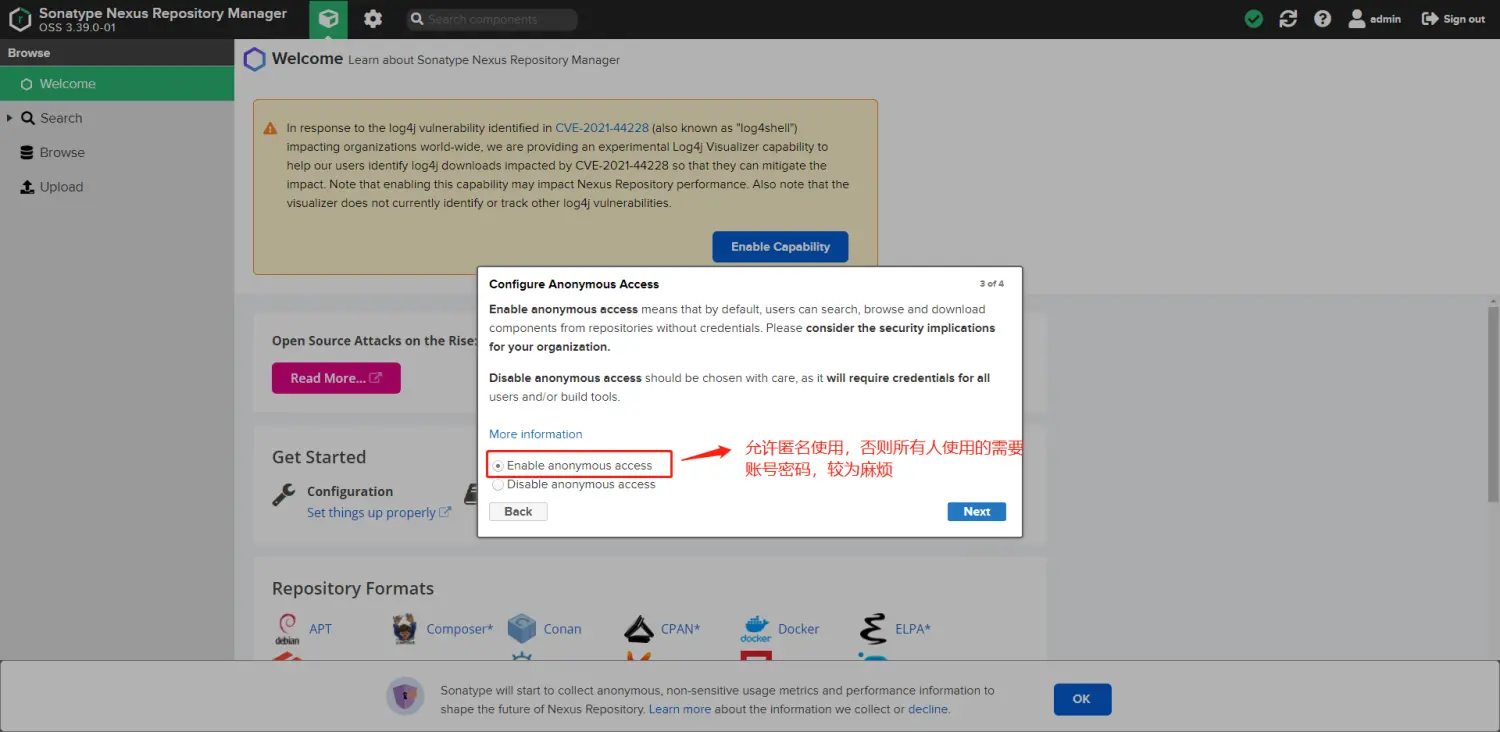Click the Docker repository format icon
1500x732 pixels.
click(755, 629)
